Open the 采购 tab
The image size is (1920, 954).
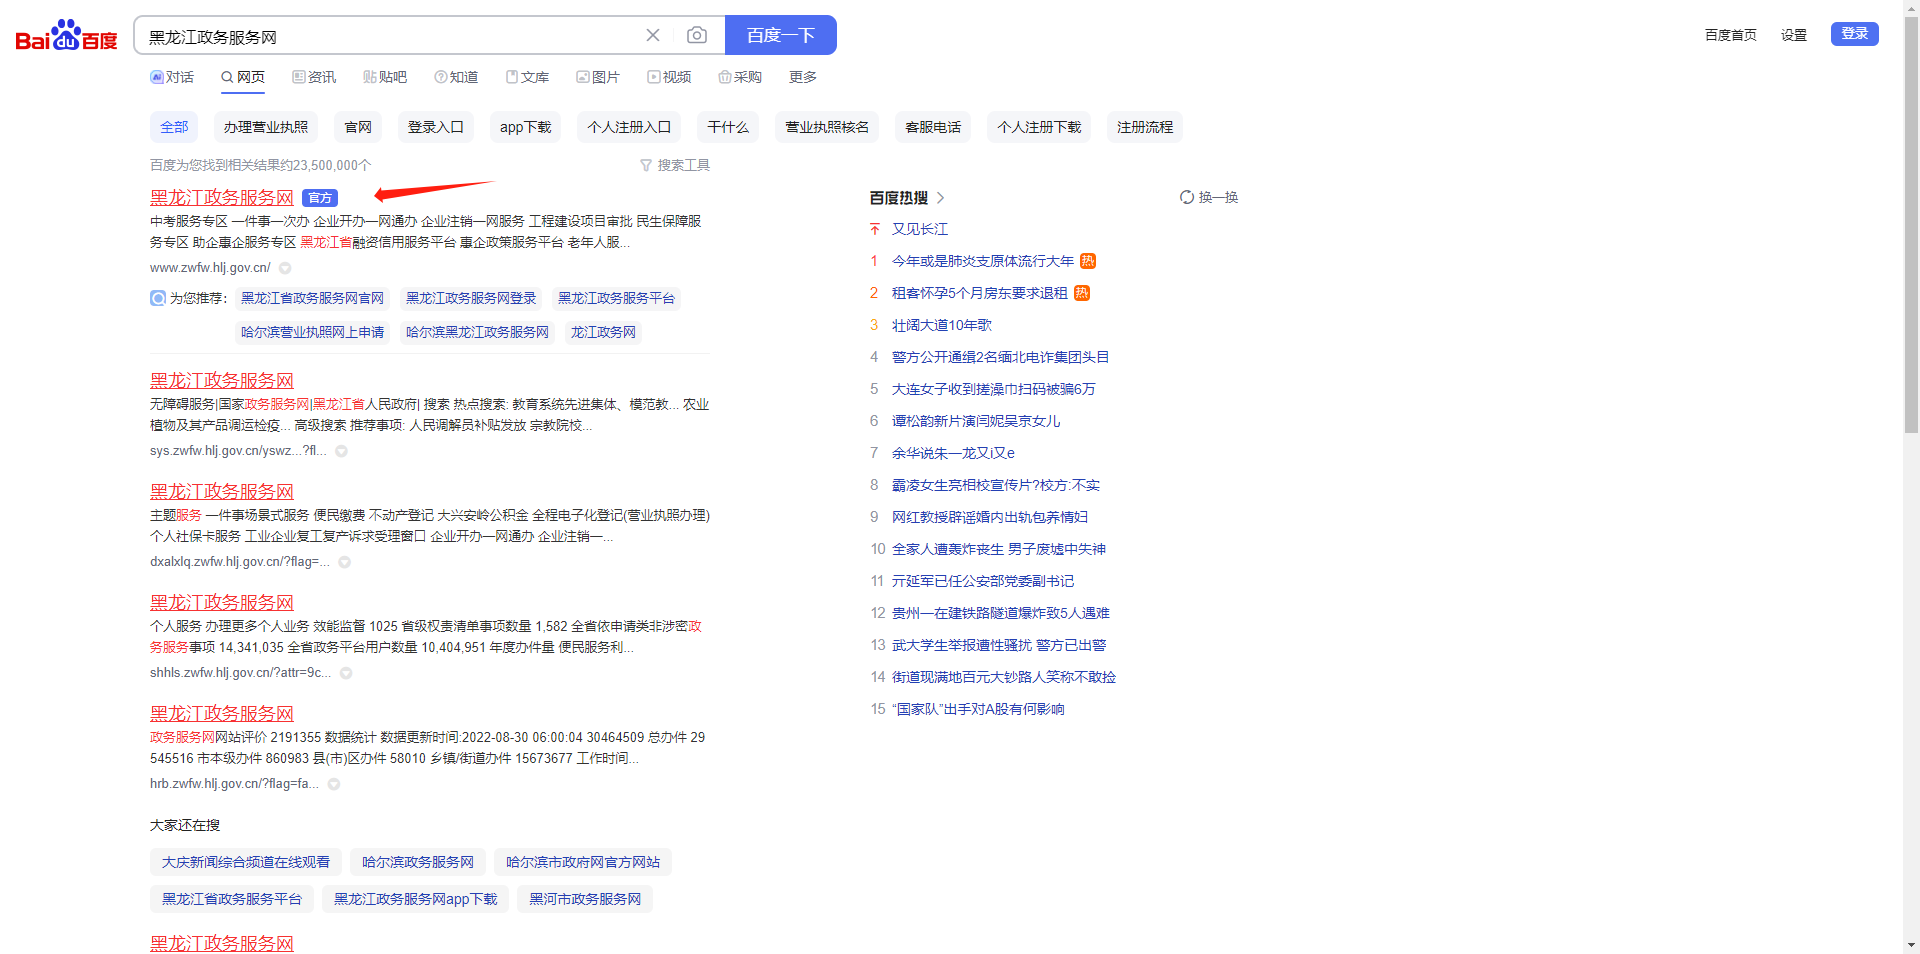(740, 77)
